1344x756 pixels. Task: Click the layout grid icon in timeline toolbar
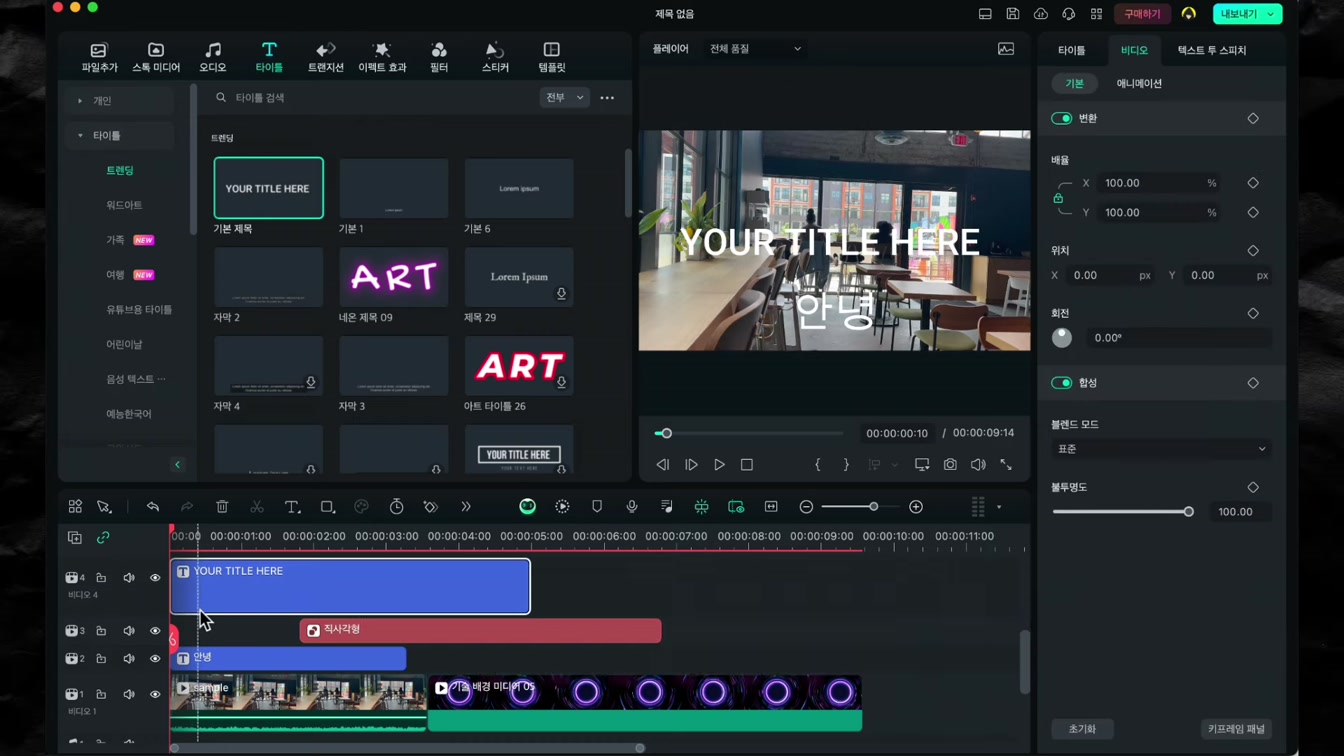tap(75, 507)
